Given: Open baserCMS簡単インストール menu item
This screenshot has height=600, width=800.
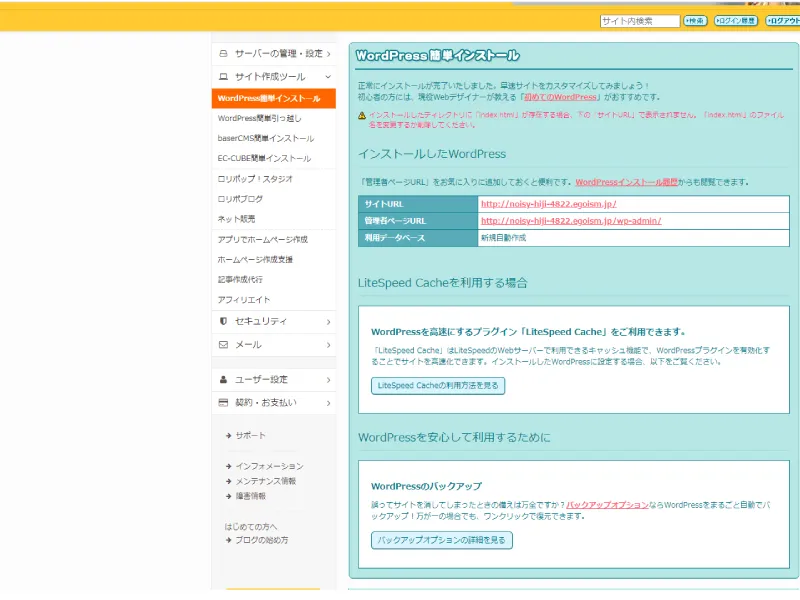Looking at the screenshot, I should click(266, 138).
